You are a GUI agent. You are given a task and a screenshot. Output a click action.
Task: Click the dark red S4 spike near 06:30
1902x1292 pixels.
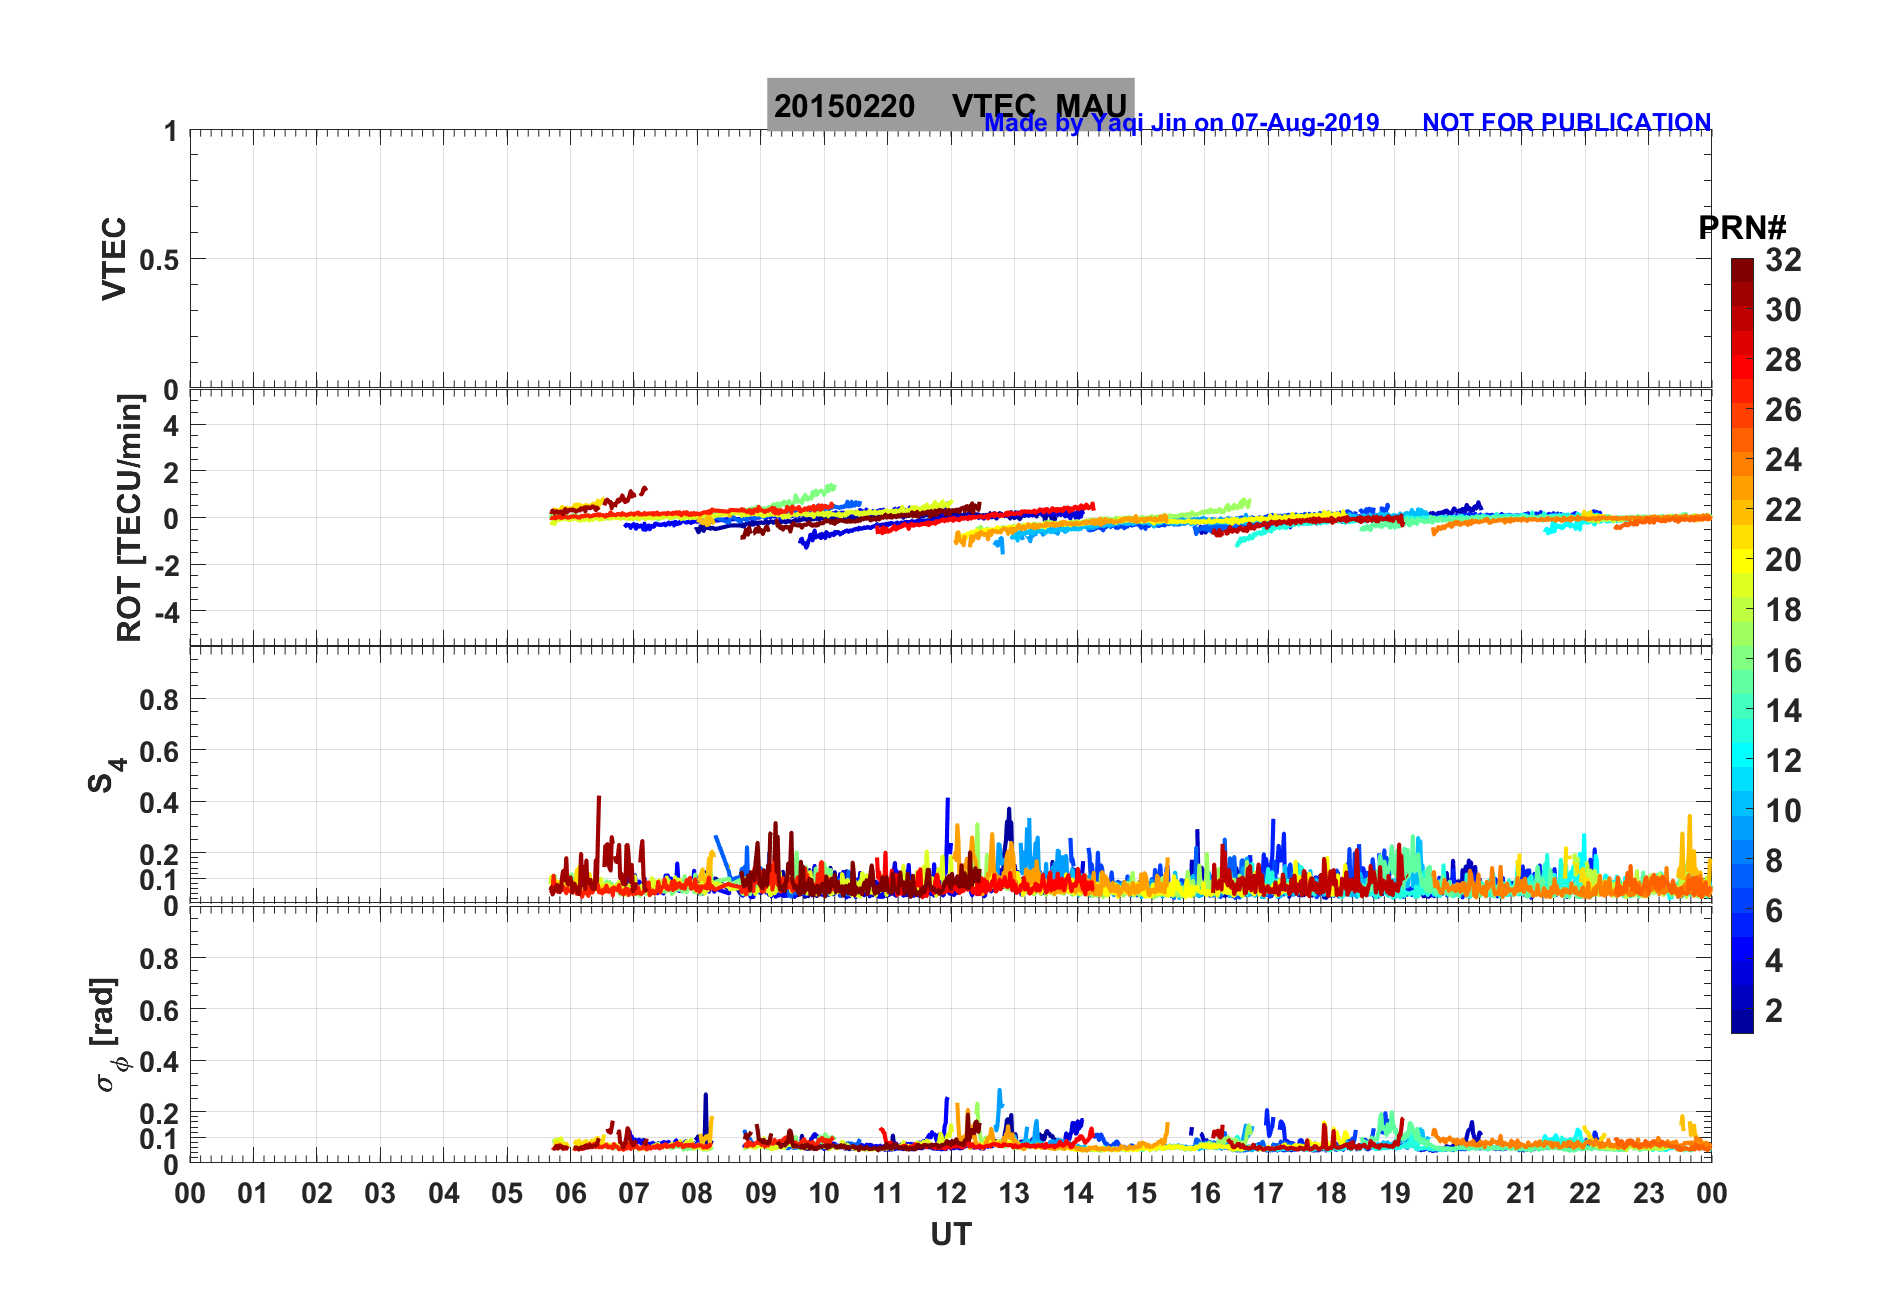click(598, 840)
